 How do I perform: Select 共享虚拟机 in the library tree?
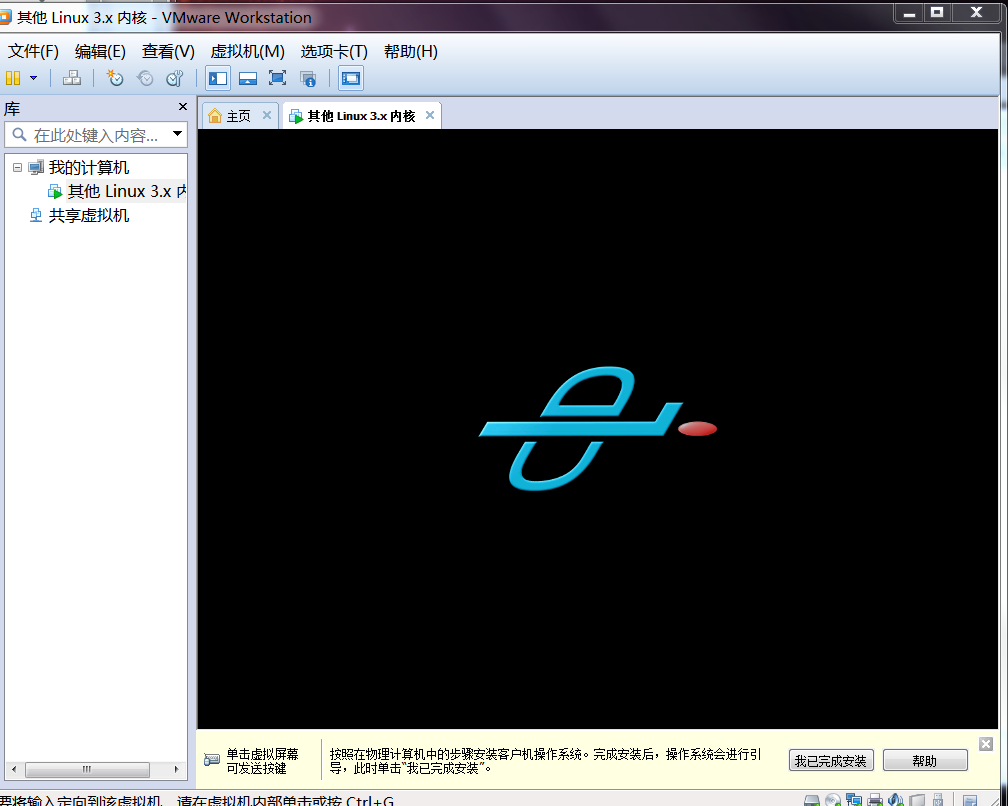(x=89, y=215)
